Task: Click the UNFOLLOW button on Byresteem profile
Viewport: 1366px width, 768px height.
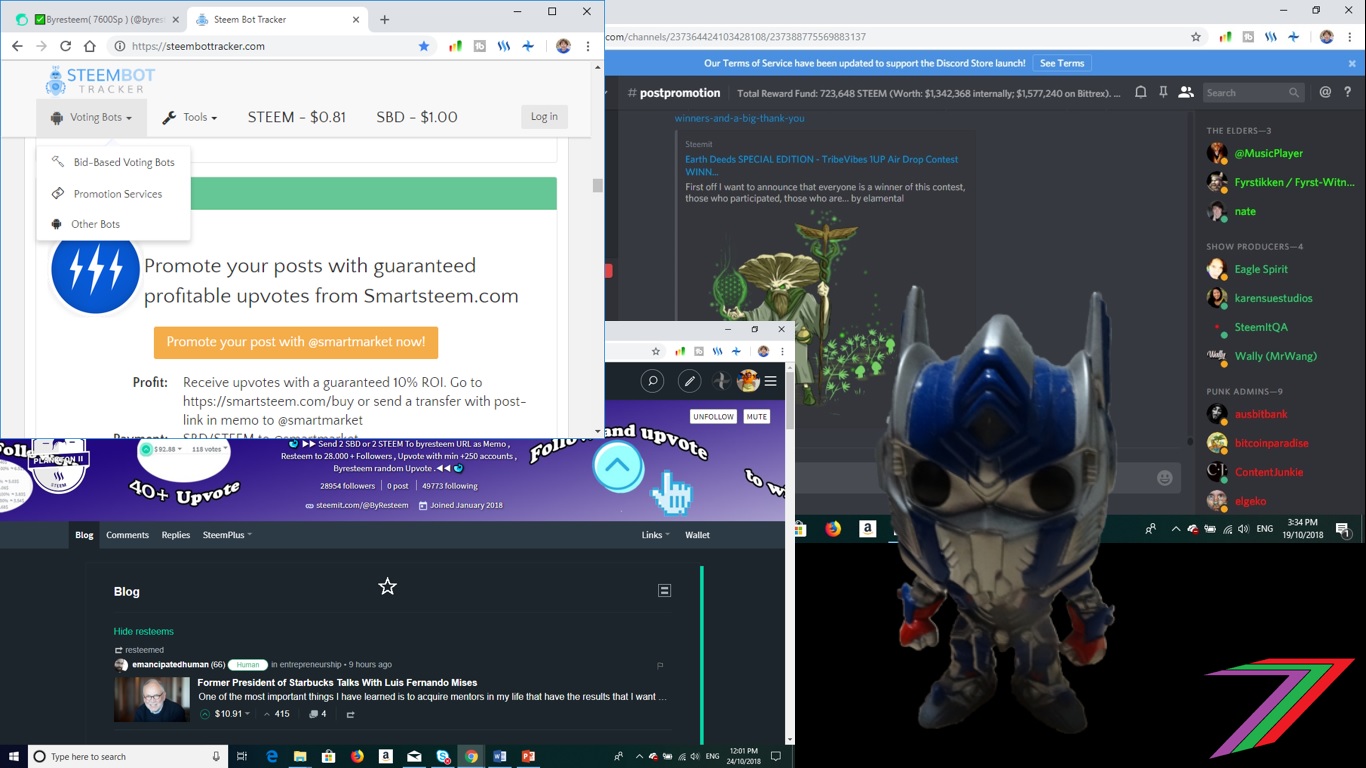Action: point(713,416)
